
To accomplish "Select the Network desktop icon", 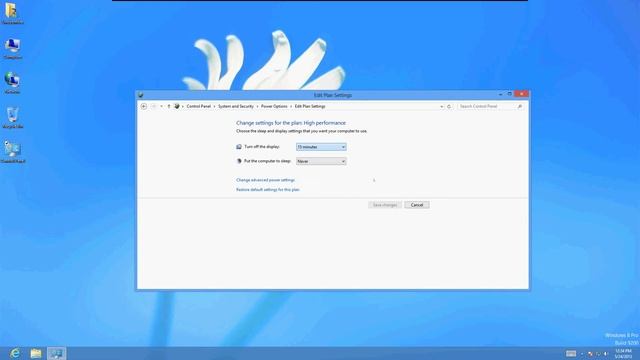I will point(12,83).
